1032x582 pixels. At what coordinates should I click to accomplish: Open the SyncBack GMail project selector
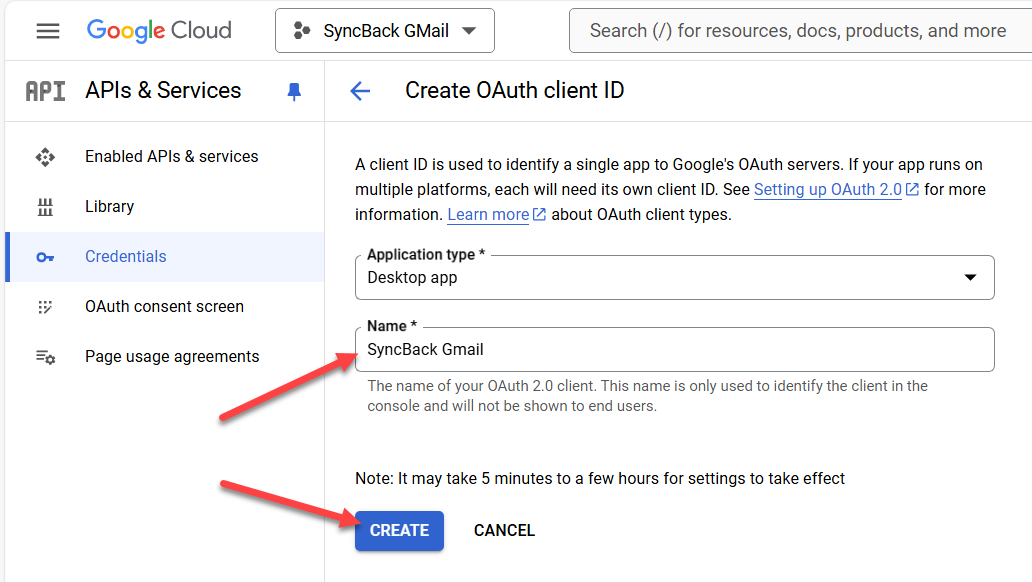[385, 30]
